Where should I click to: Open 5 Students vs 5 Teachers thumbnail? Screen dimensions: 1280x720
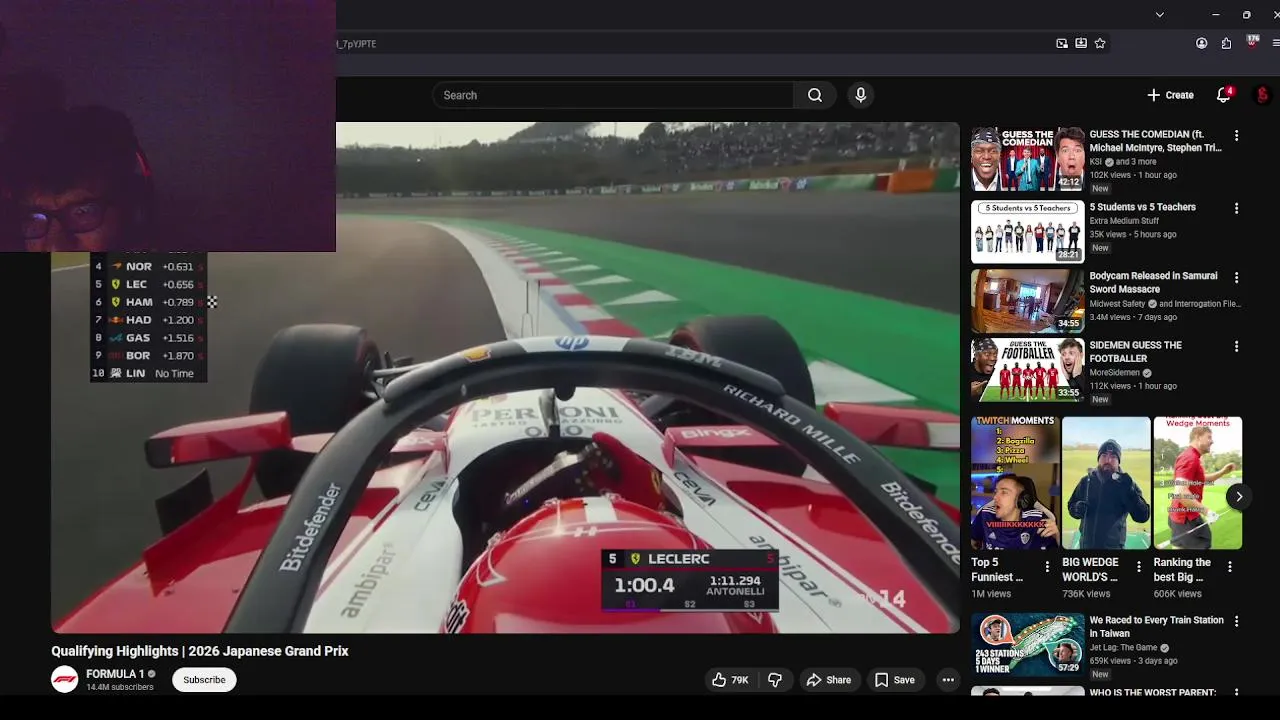click(x=1027, y=232)
